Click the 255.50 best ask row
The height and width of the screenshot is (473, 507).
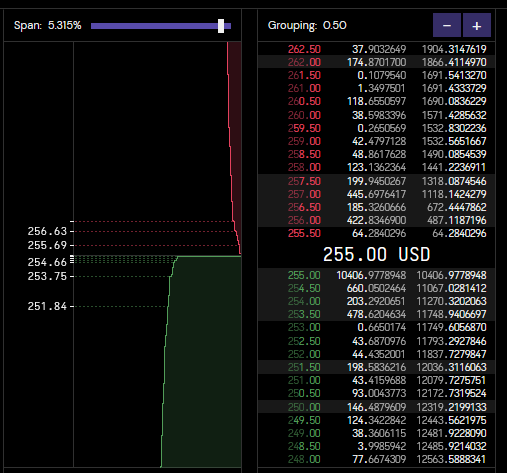point(376,233)
